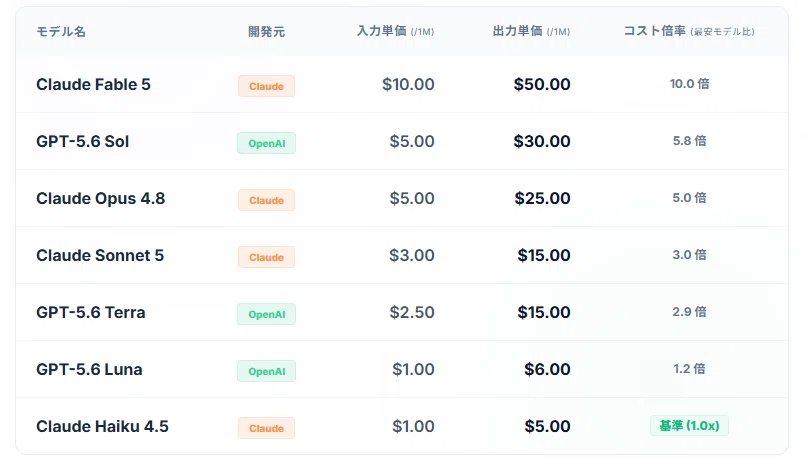Click the Claude badge for Claude Fable 5
Image resolution: width=806 pixels, height=458 pixels.
click(266, 86)
